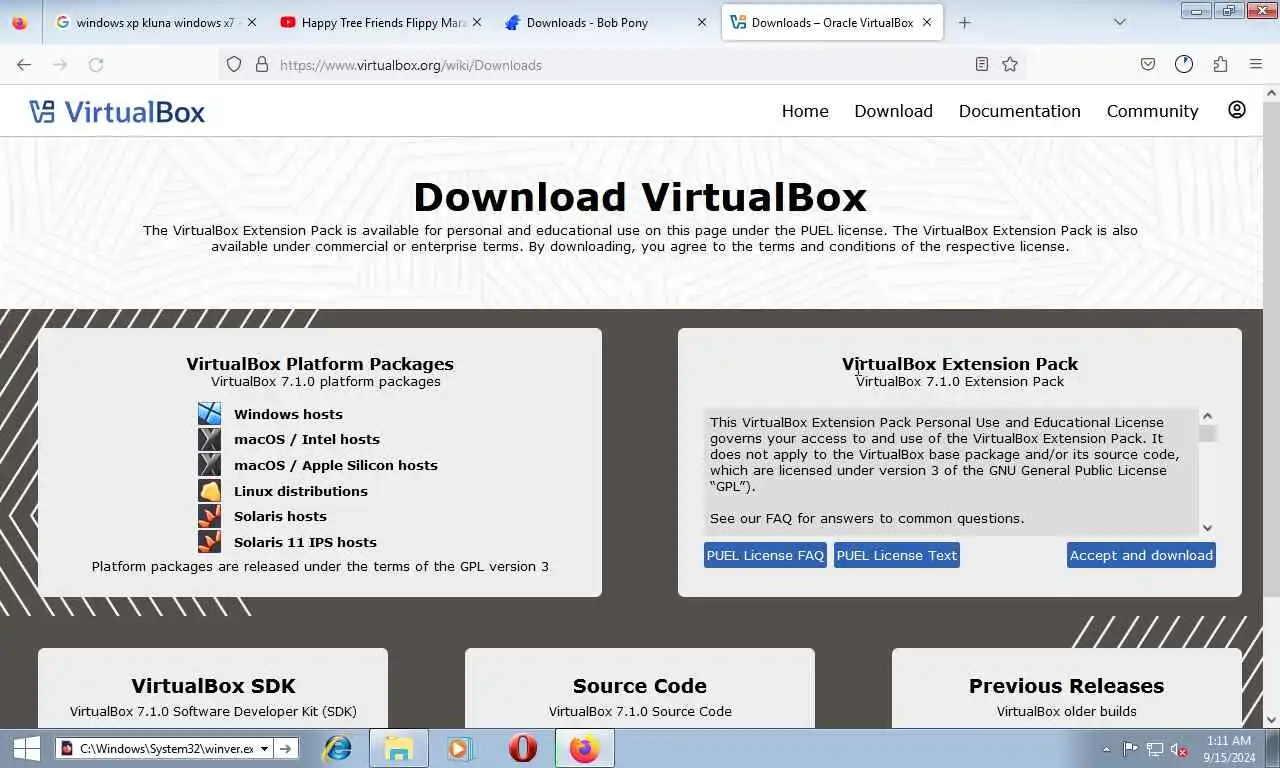Image resolution: width=1280 pixels, height=768 pixels.
Task: Click the taskbar address Go arrow
Action: (x=286, y=748)
